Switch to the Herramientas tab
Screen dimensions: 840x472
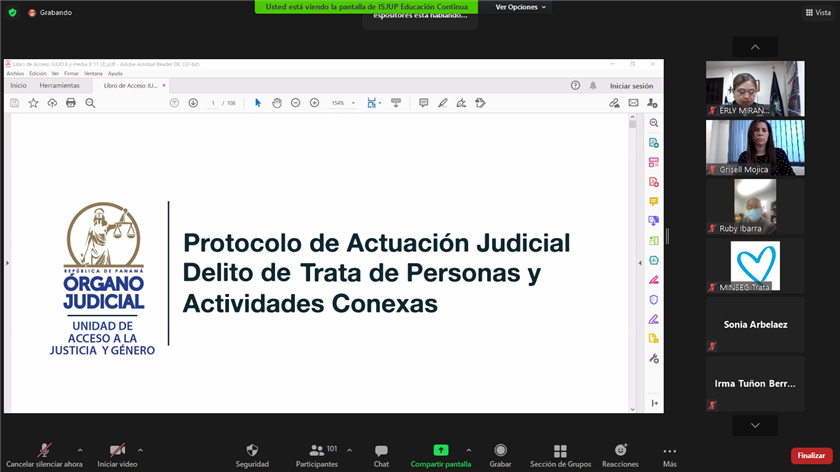pyautogui.click(x=59, y=85)
